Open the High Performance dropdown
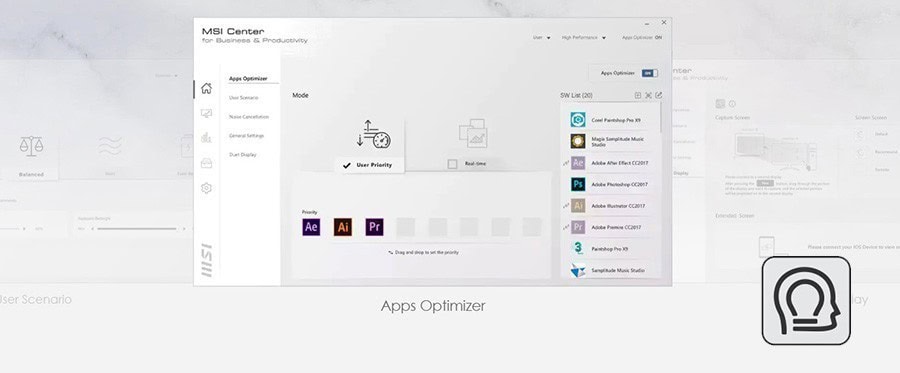 click(583, 37)
